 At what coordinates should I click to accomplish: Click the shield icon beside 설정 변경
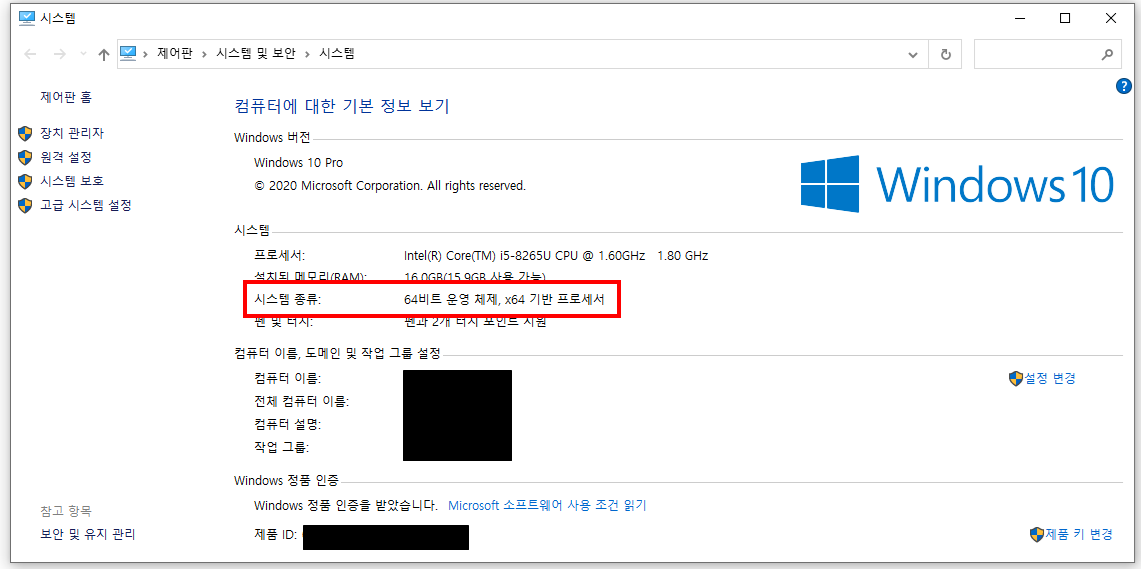click(x=1016, y=378)
